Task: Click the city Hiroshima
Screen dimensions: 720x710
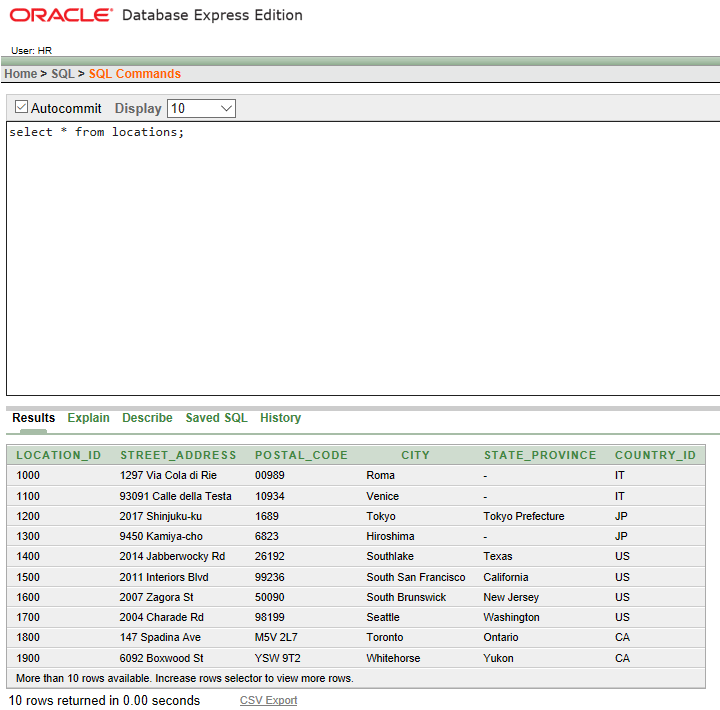Action: (x=390, y=536)
